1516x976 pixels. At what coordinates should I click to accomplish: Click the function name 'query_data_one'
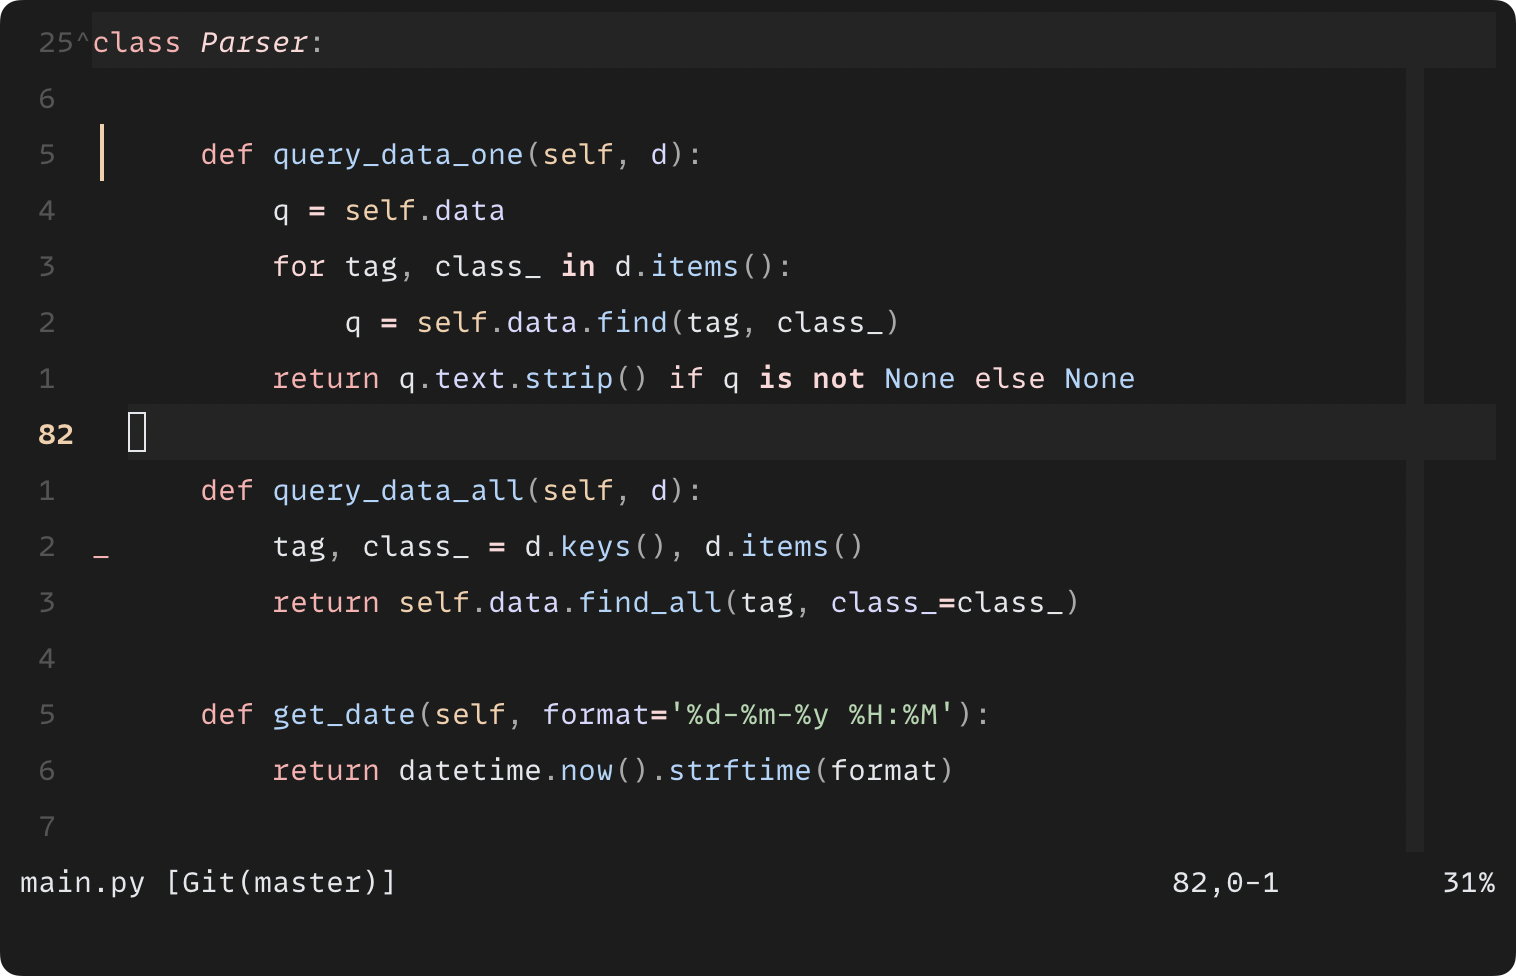pyautogui.click(x=398, y=154)
